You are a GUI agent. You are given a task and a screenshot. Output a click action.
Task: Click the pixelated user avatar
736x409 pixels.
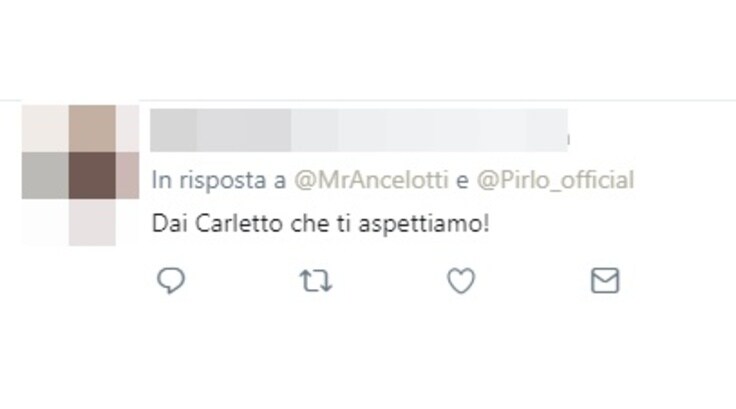tap(80, 175)
